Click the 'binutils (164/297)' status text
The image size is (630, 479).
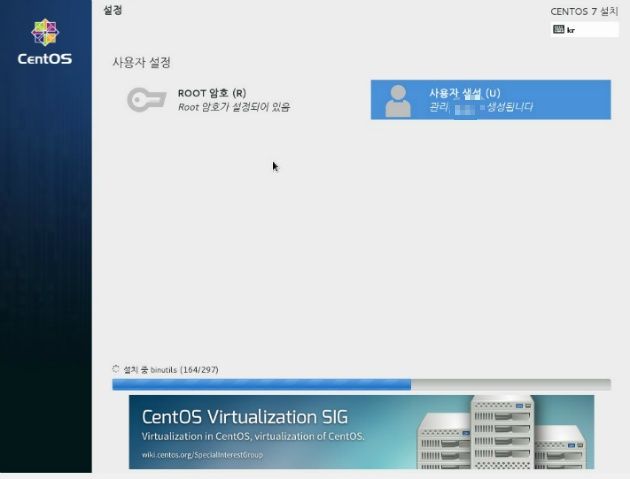(184, 370)
